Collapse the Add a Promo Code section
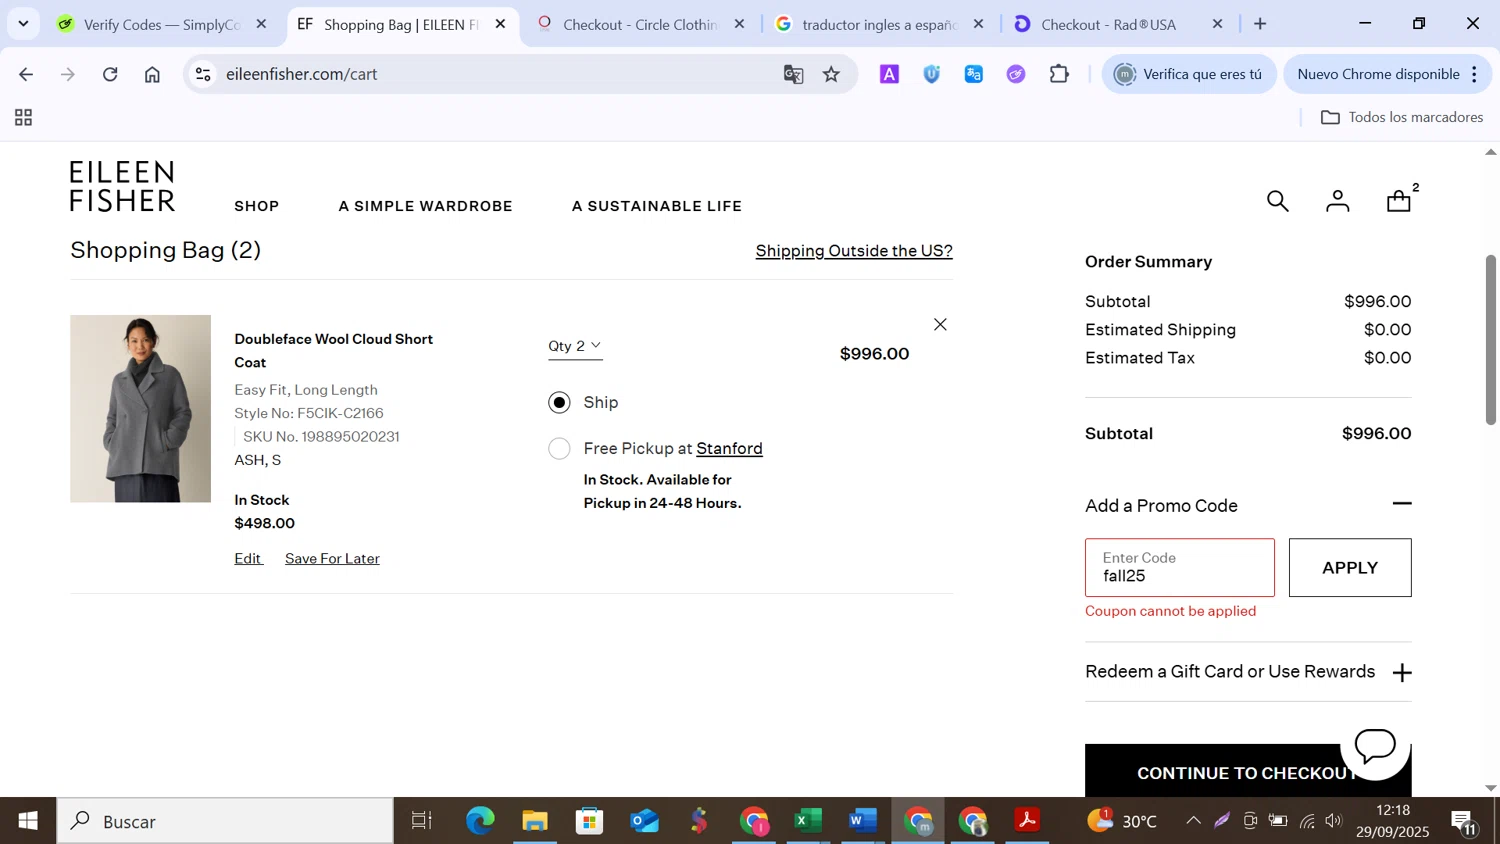Viewport: 1500px width, 844px height. click(1402, 504)
